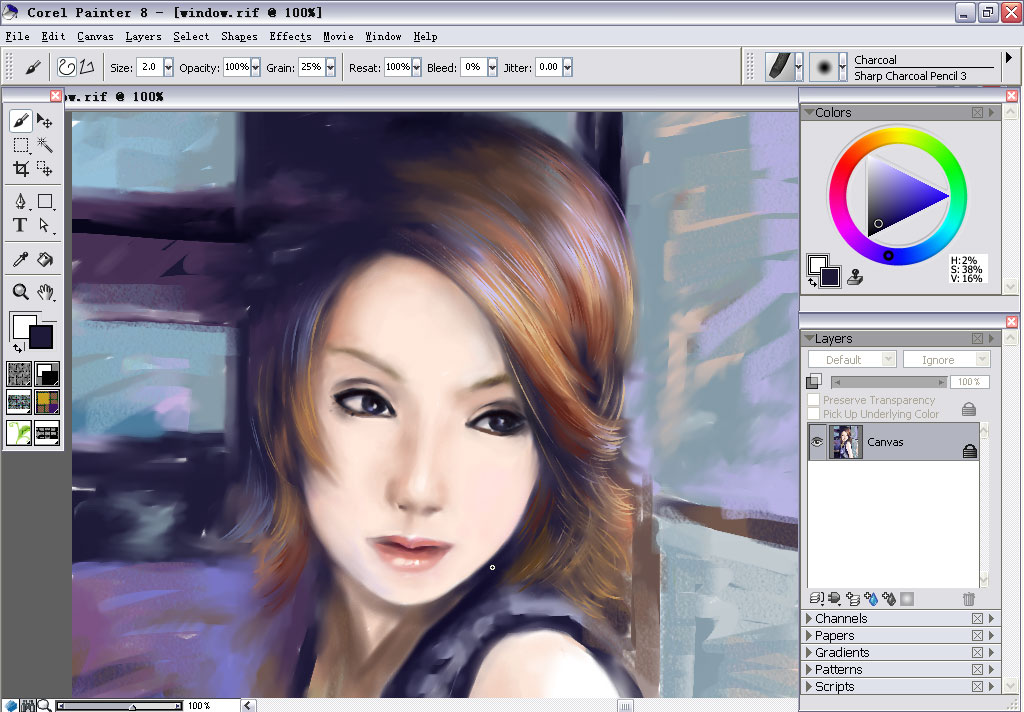The width and height of the screenshot is (1024, 712).
Task: Click the main color swatch in toolbox
Action: [x=40, y=337]
